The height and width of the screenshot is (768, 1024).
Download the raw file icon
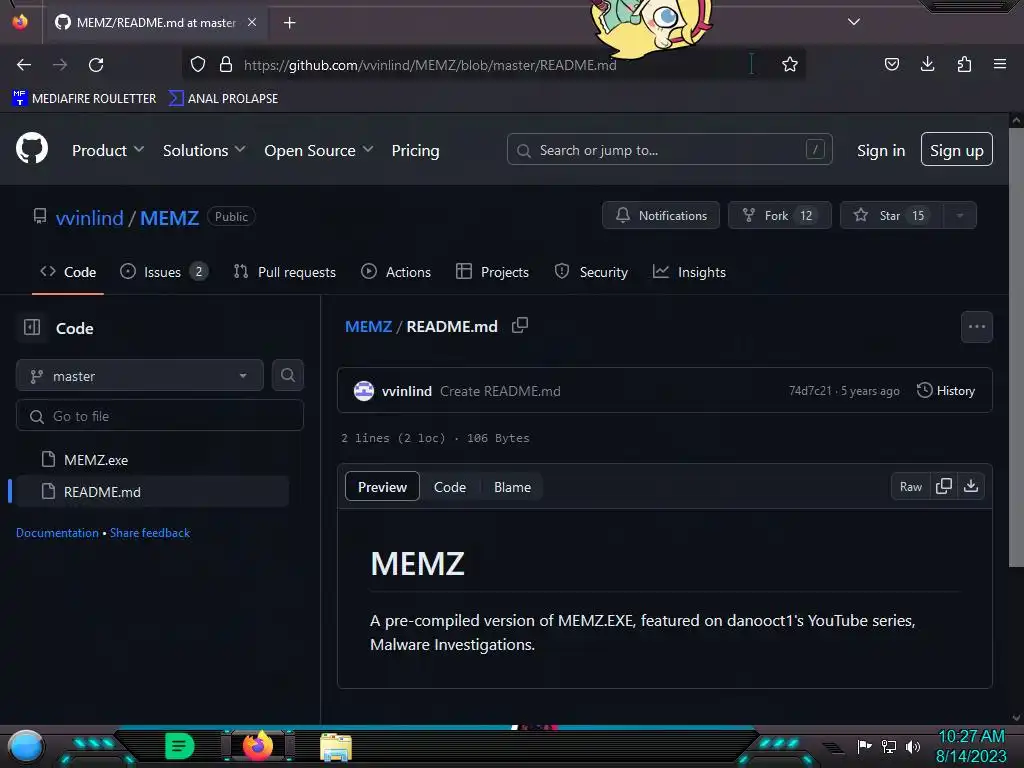coord(971,487)
